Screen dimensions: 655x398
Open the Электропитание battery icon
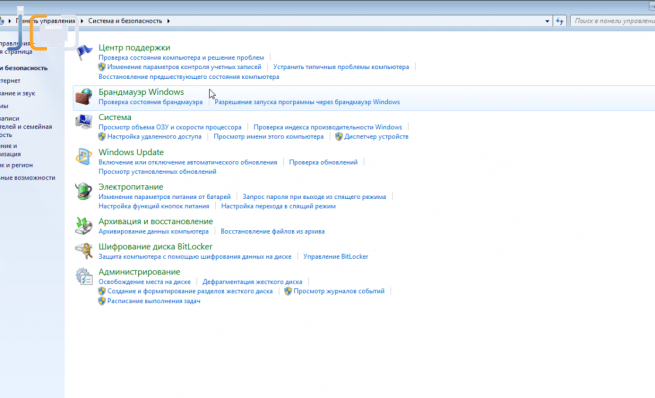pos(84,191)
